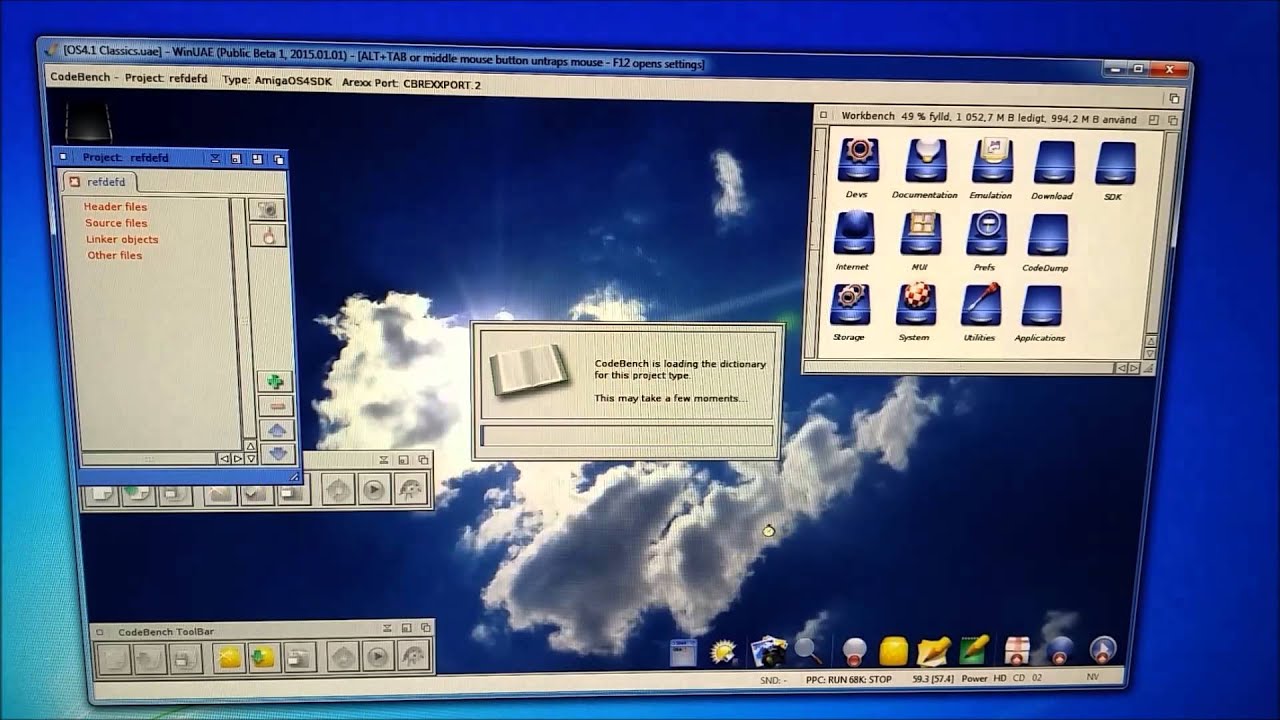Click the camera snapshot button in Project window
1280x720 pixels.
267,209
